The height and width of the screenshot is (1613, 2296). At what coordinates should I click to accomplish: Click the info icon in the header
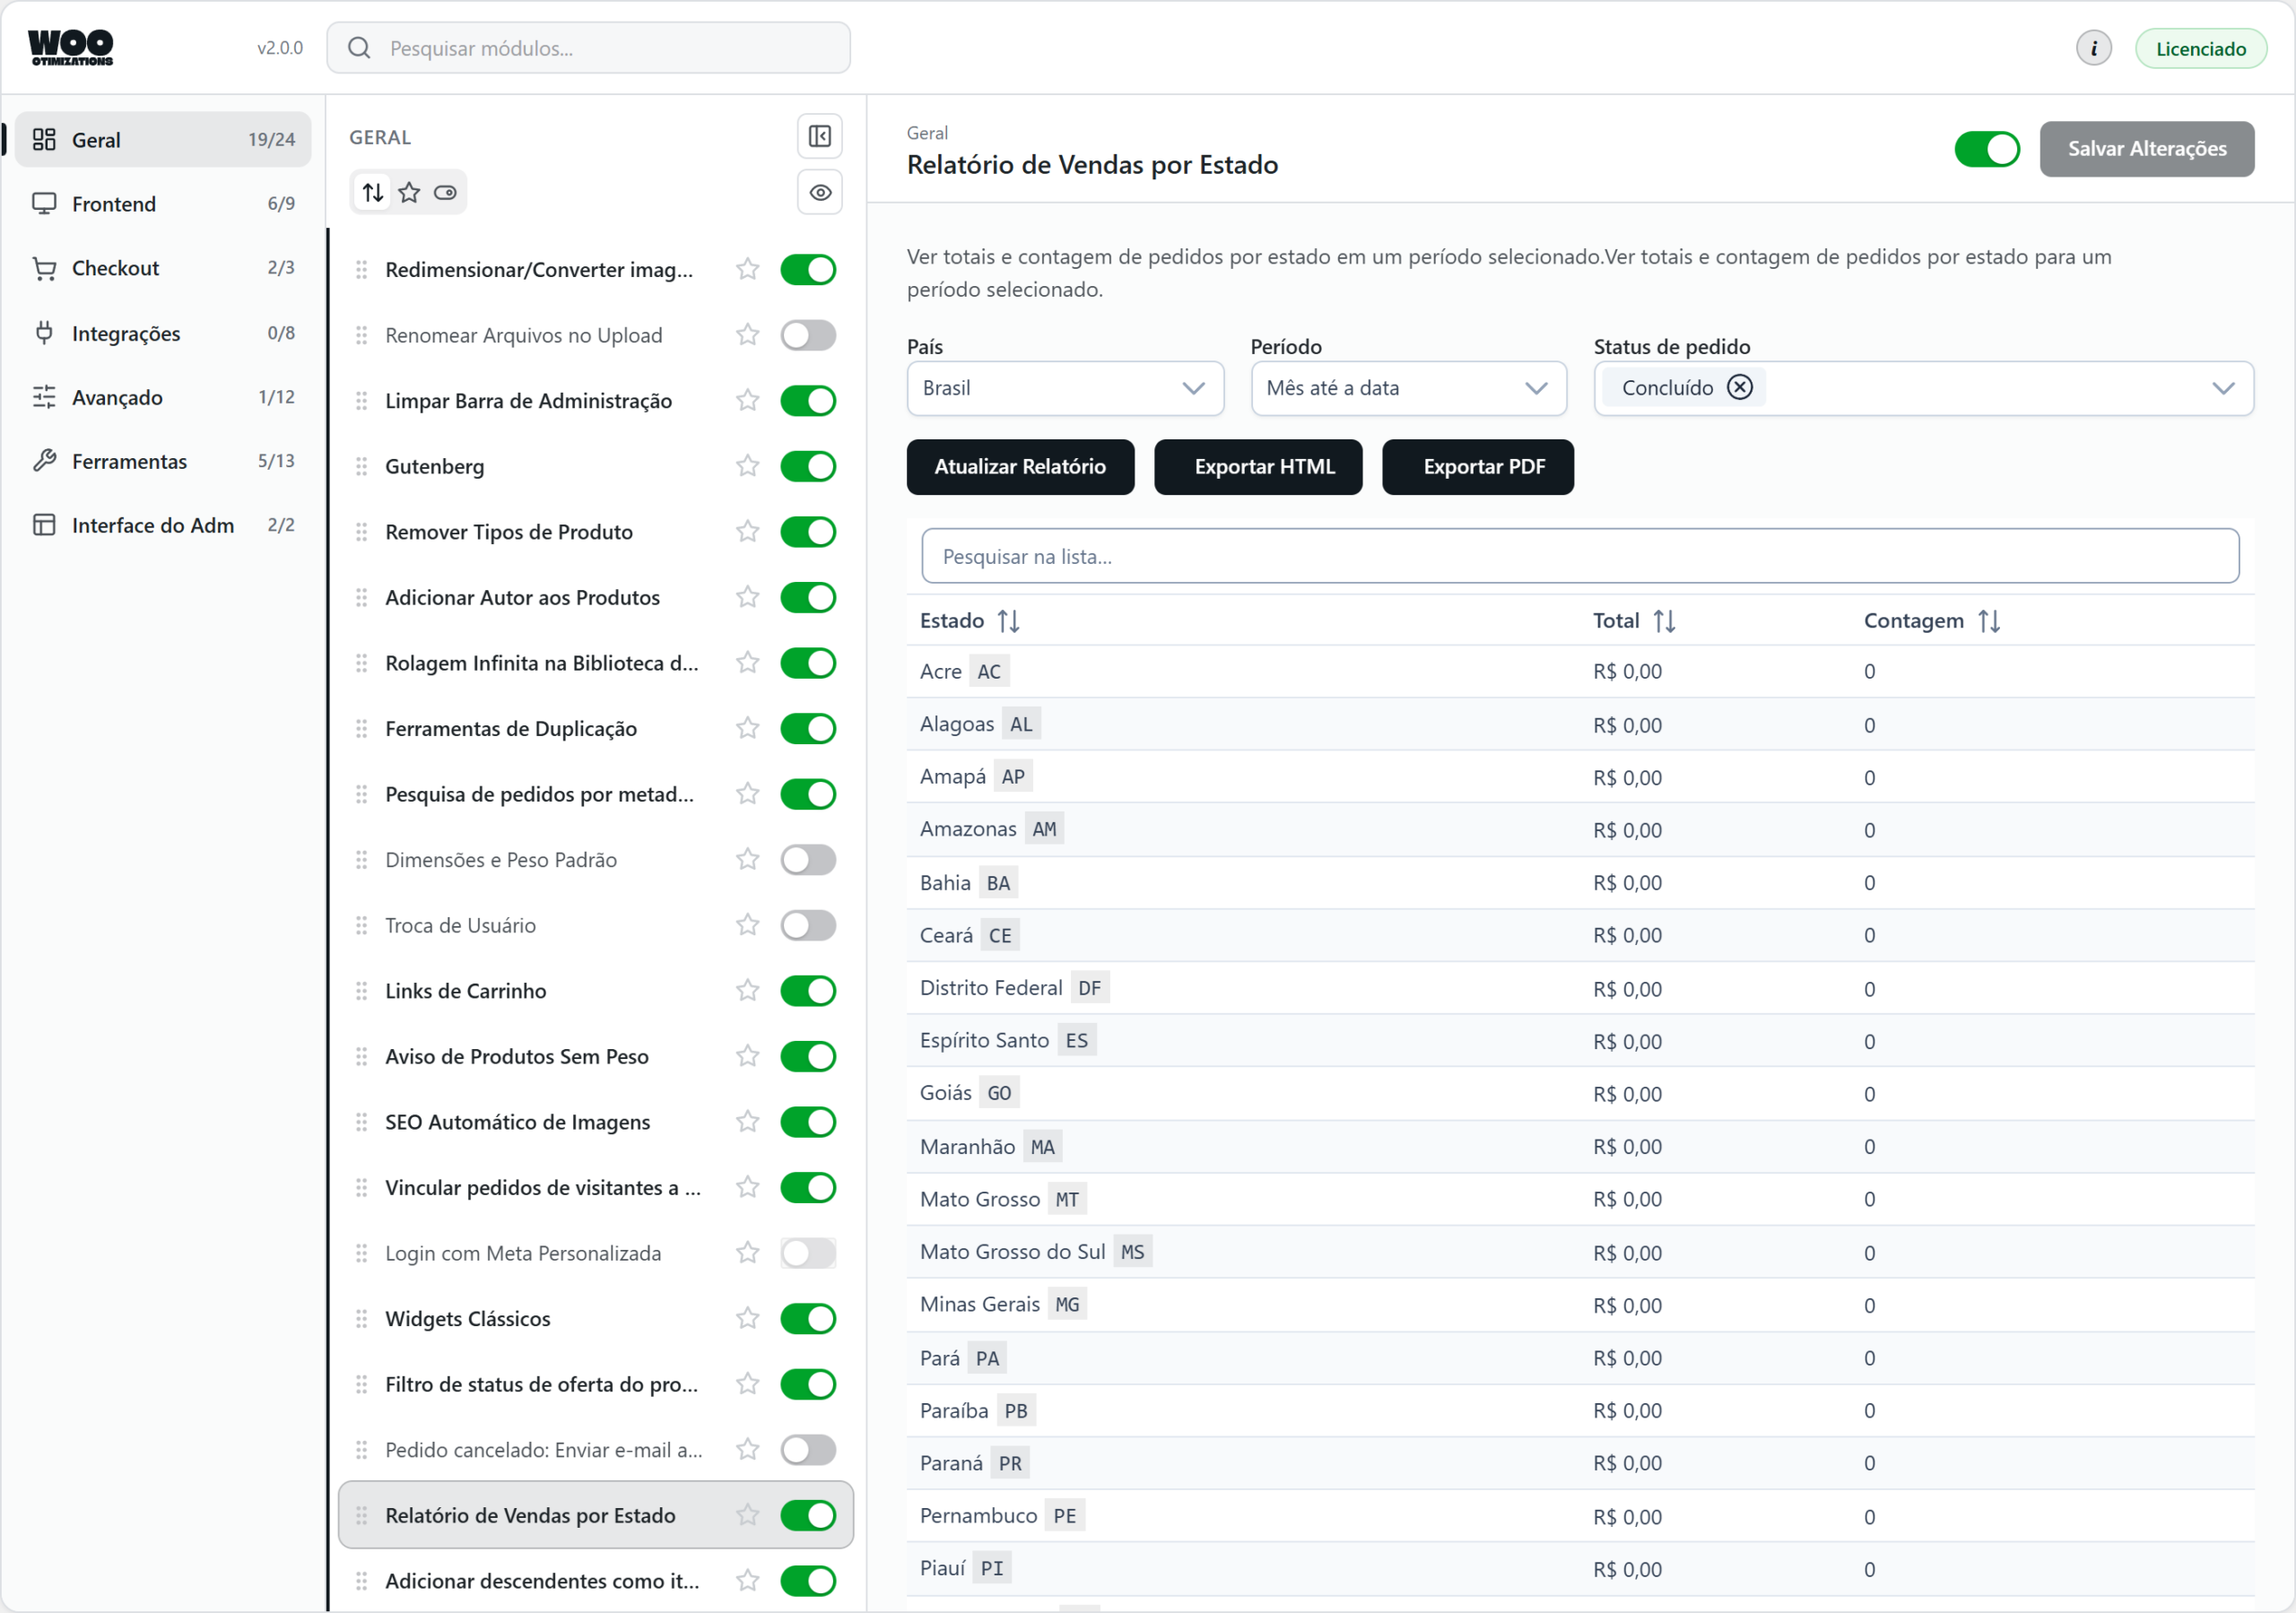[x=2093, y=48]
